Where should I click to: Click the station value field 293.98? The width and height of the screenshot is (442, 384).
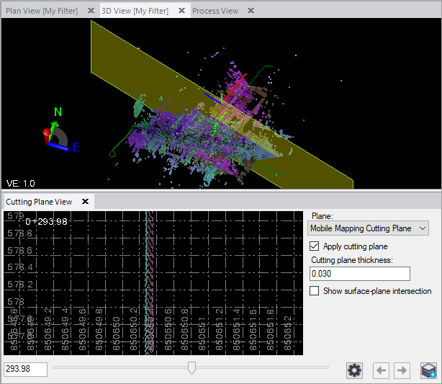coord(26,369)
